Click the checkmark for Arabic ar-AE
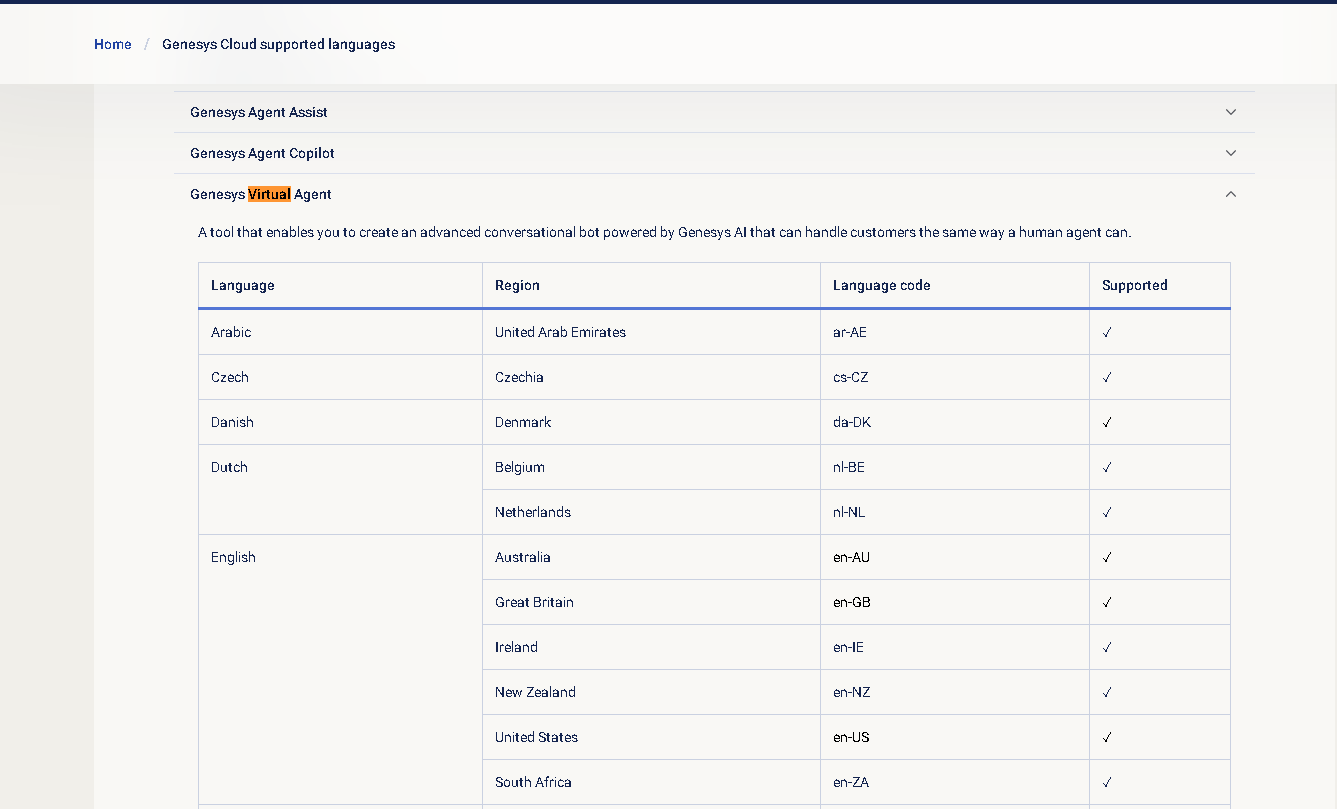This screenshot has width=1337, height=809. tap(1107, 332)
